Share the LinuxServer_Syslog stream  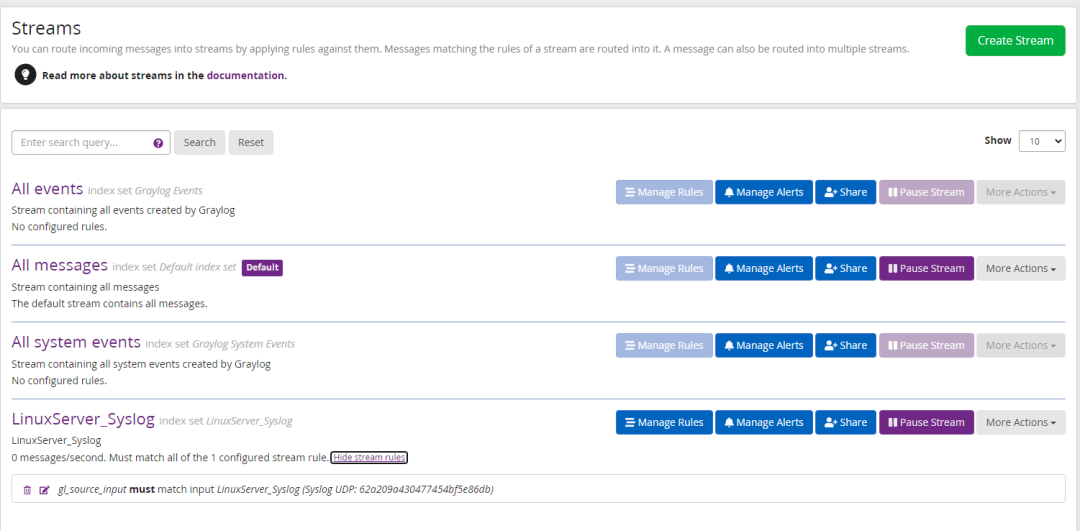coord(846,423)
